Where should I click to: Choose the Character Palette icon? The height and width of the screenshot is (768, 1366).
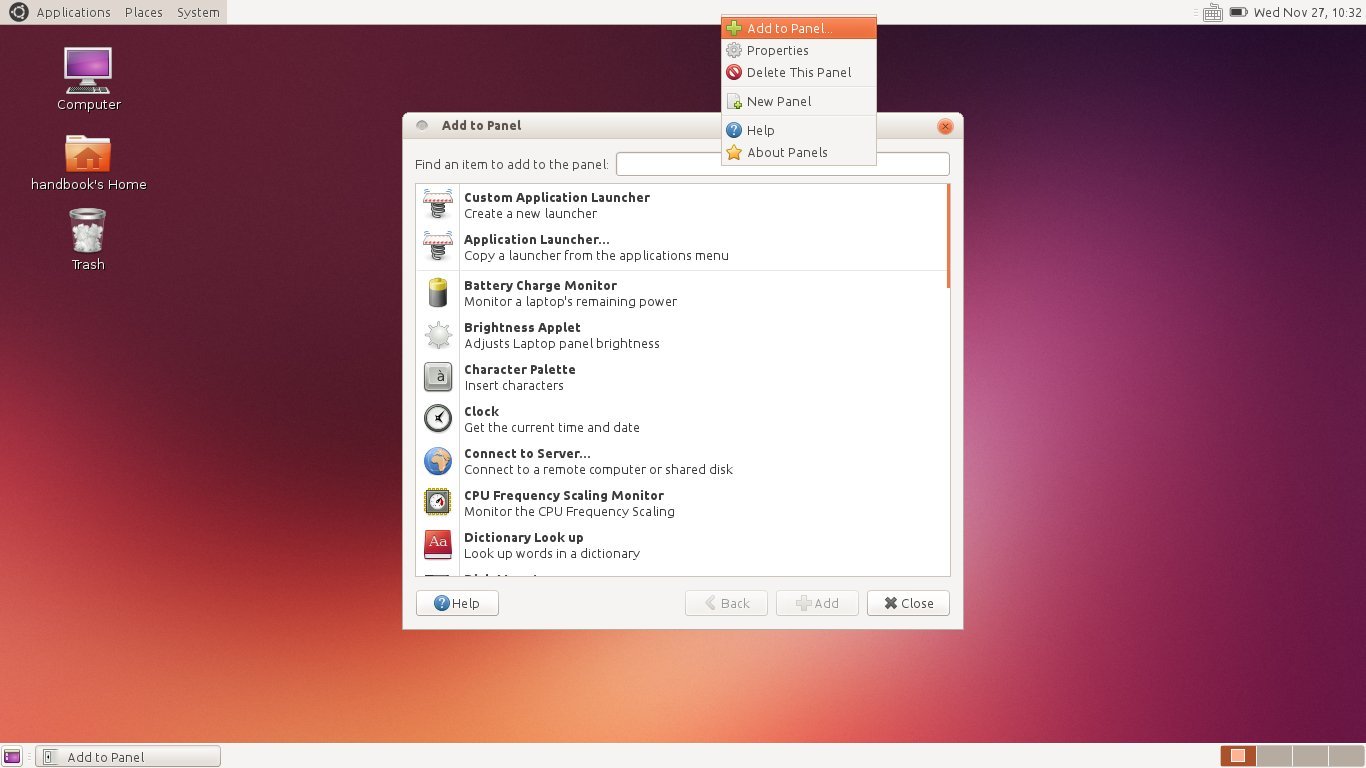click(x=438, y=377)
